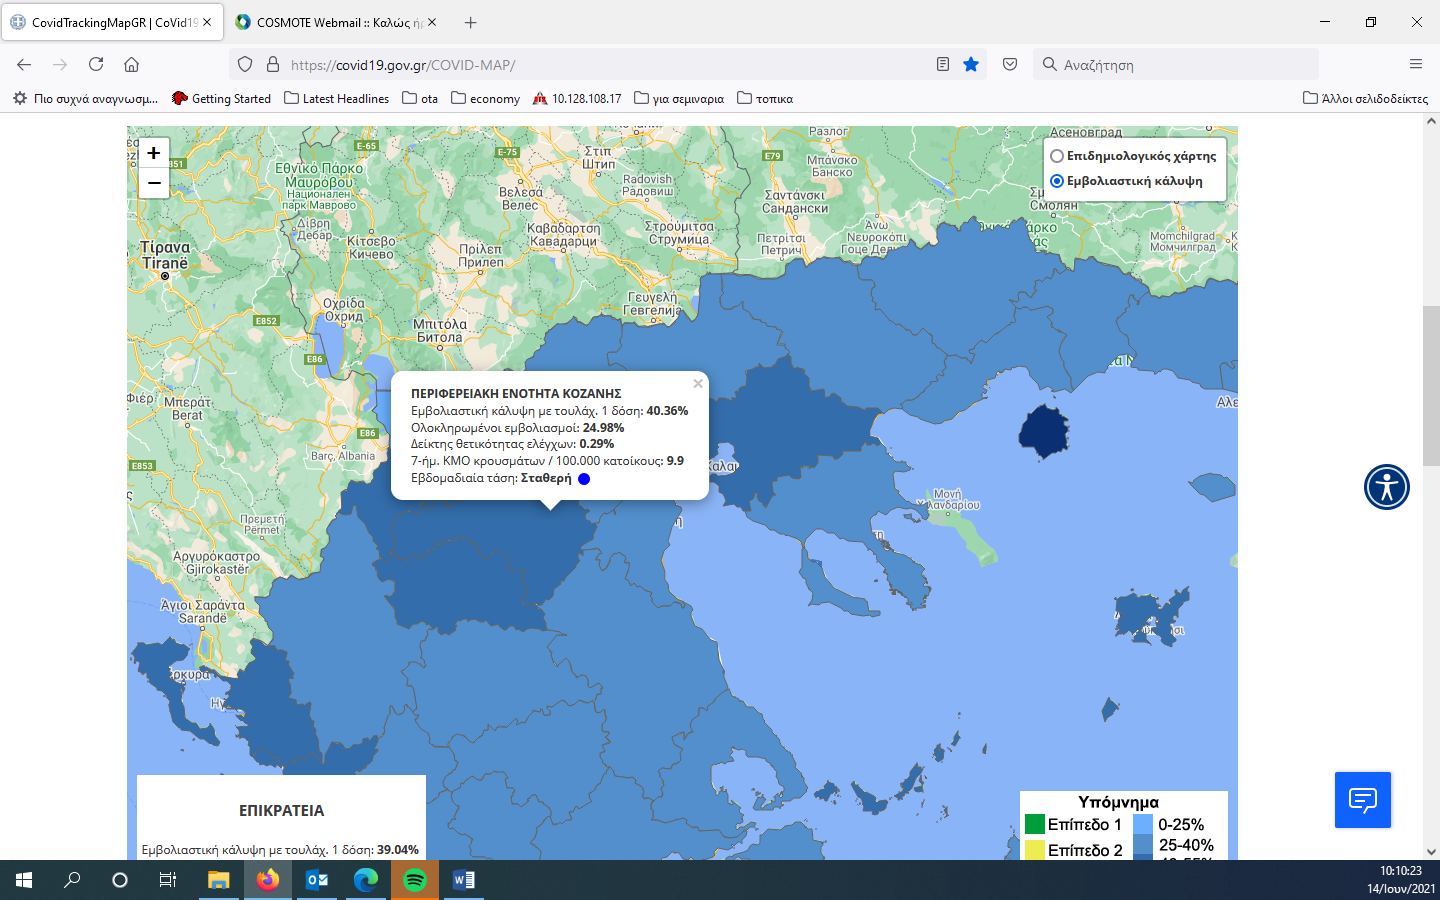
Task: Edit the bookmark using the star icon
Action: (x=970, y=64)
